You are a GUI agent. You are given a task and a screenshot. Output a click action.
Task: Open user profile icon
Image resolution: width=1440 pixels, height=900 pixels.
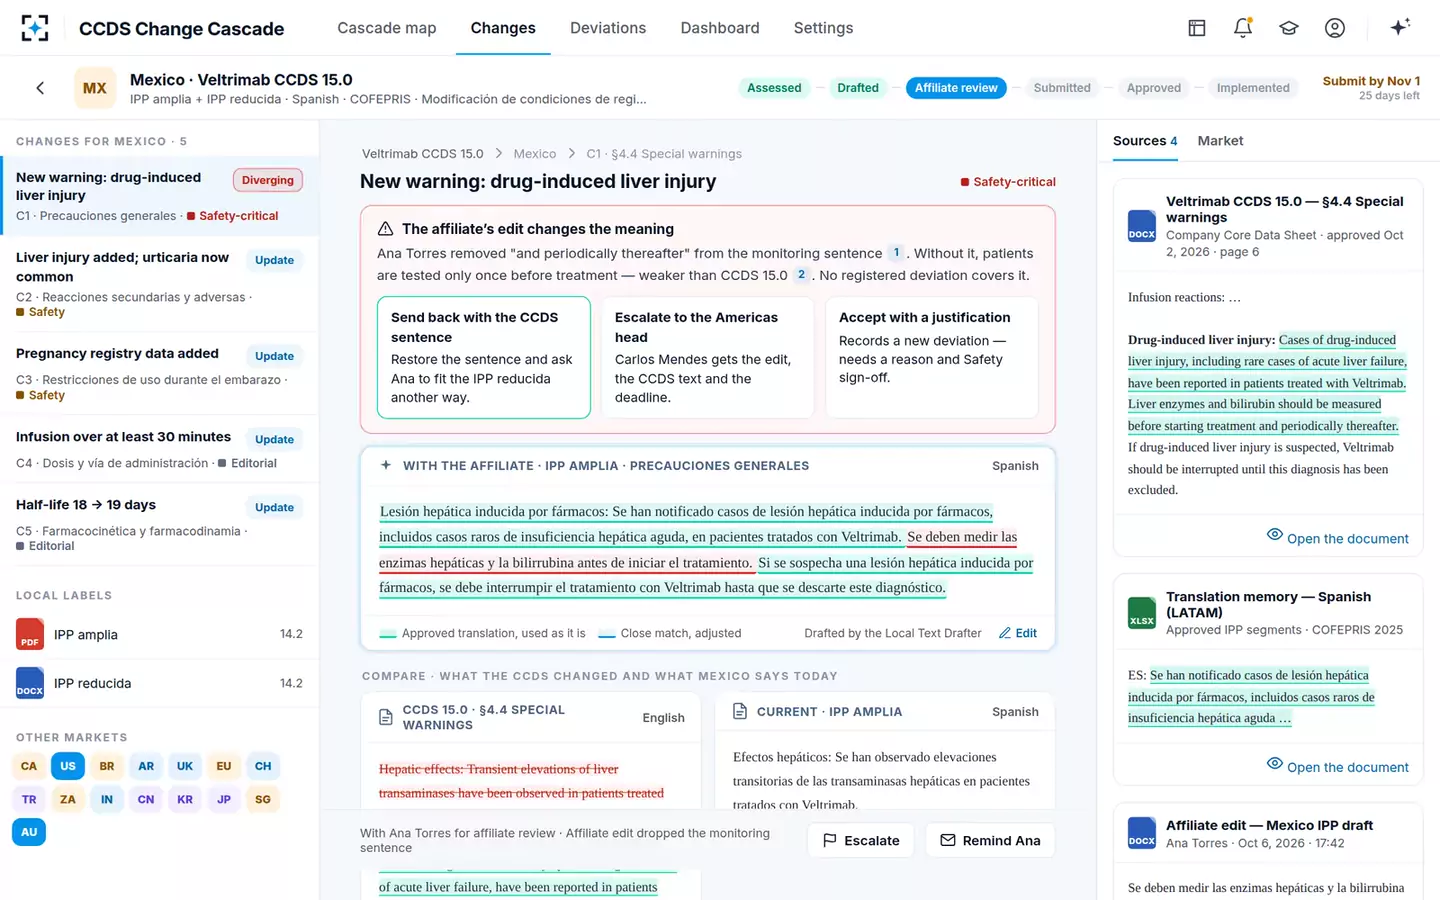click(1335, 28)
